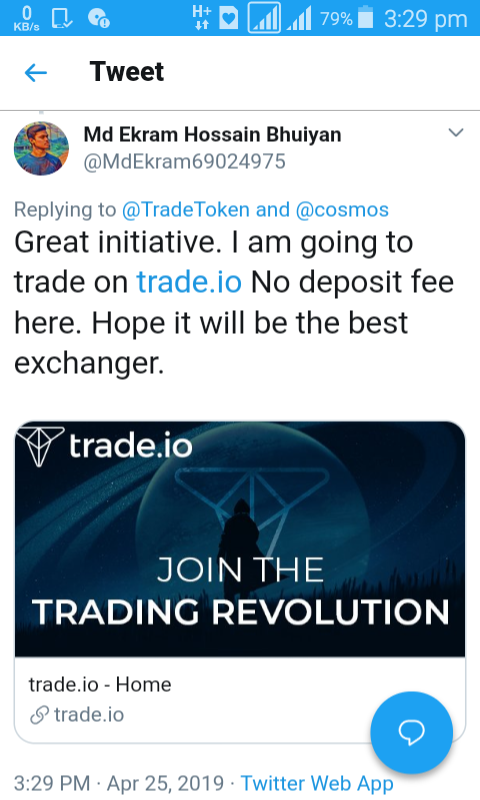
Task: Open the Twitter Web App link
Action: click(317, 783)
